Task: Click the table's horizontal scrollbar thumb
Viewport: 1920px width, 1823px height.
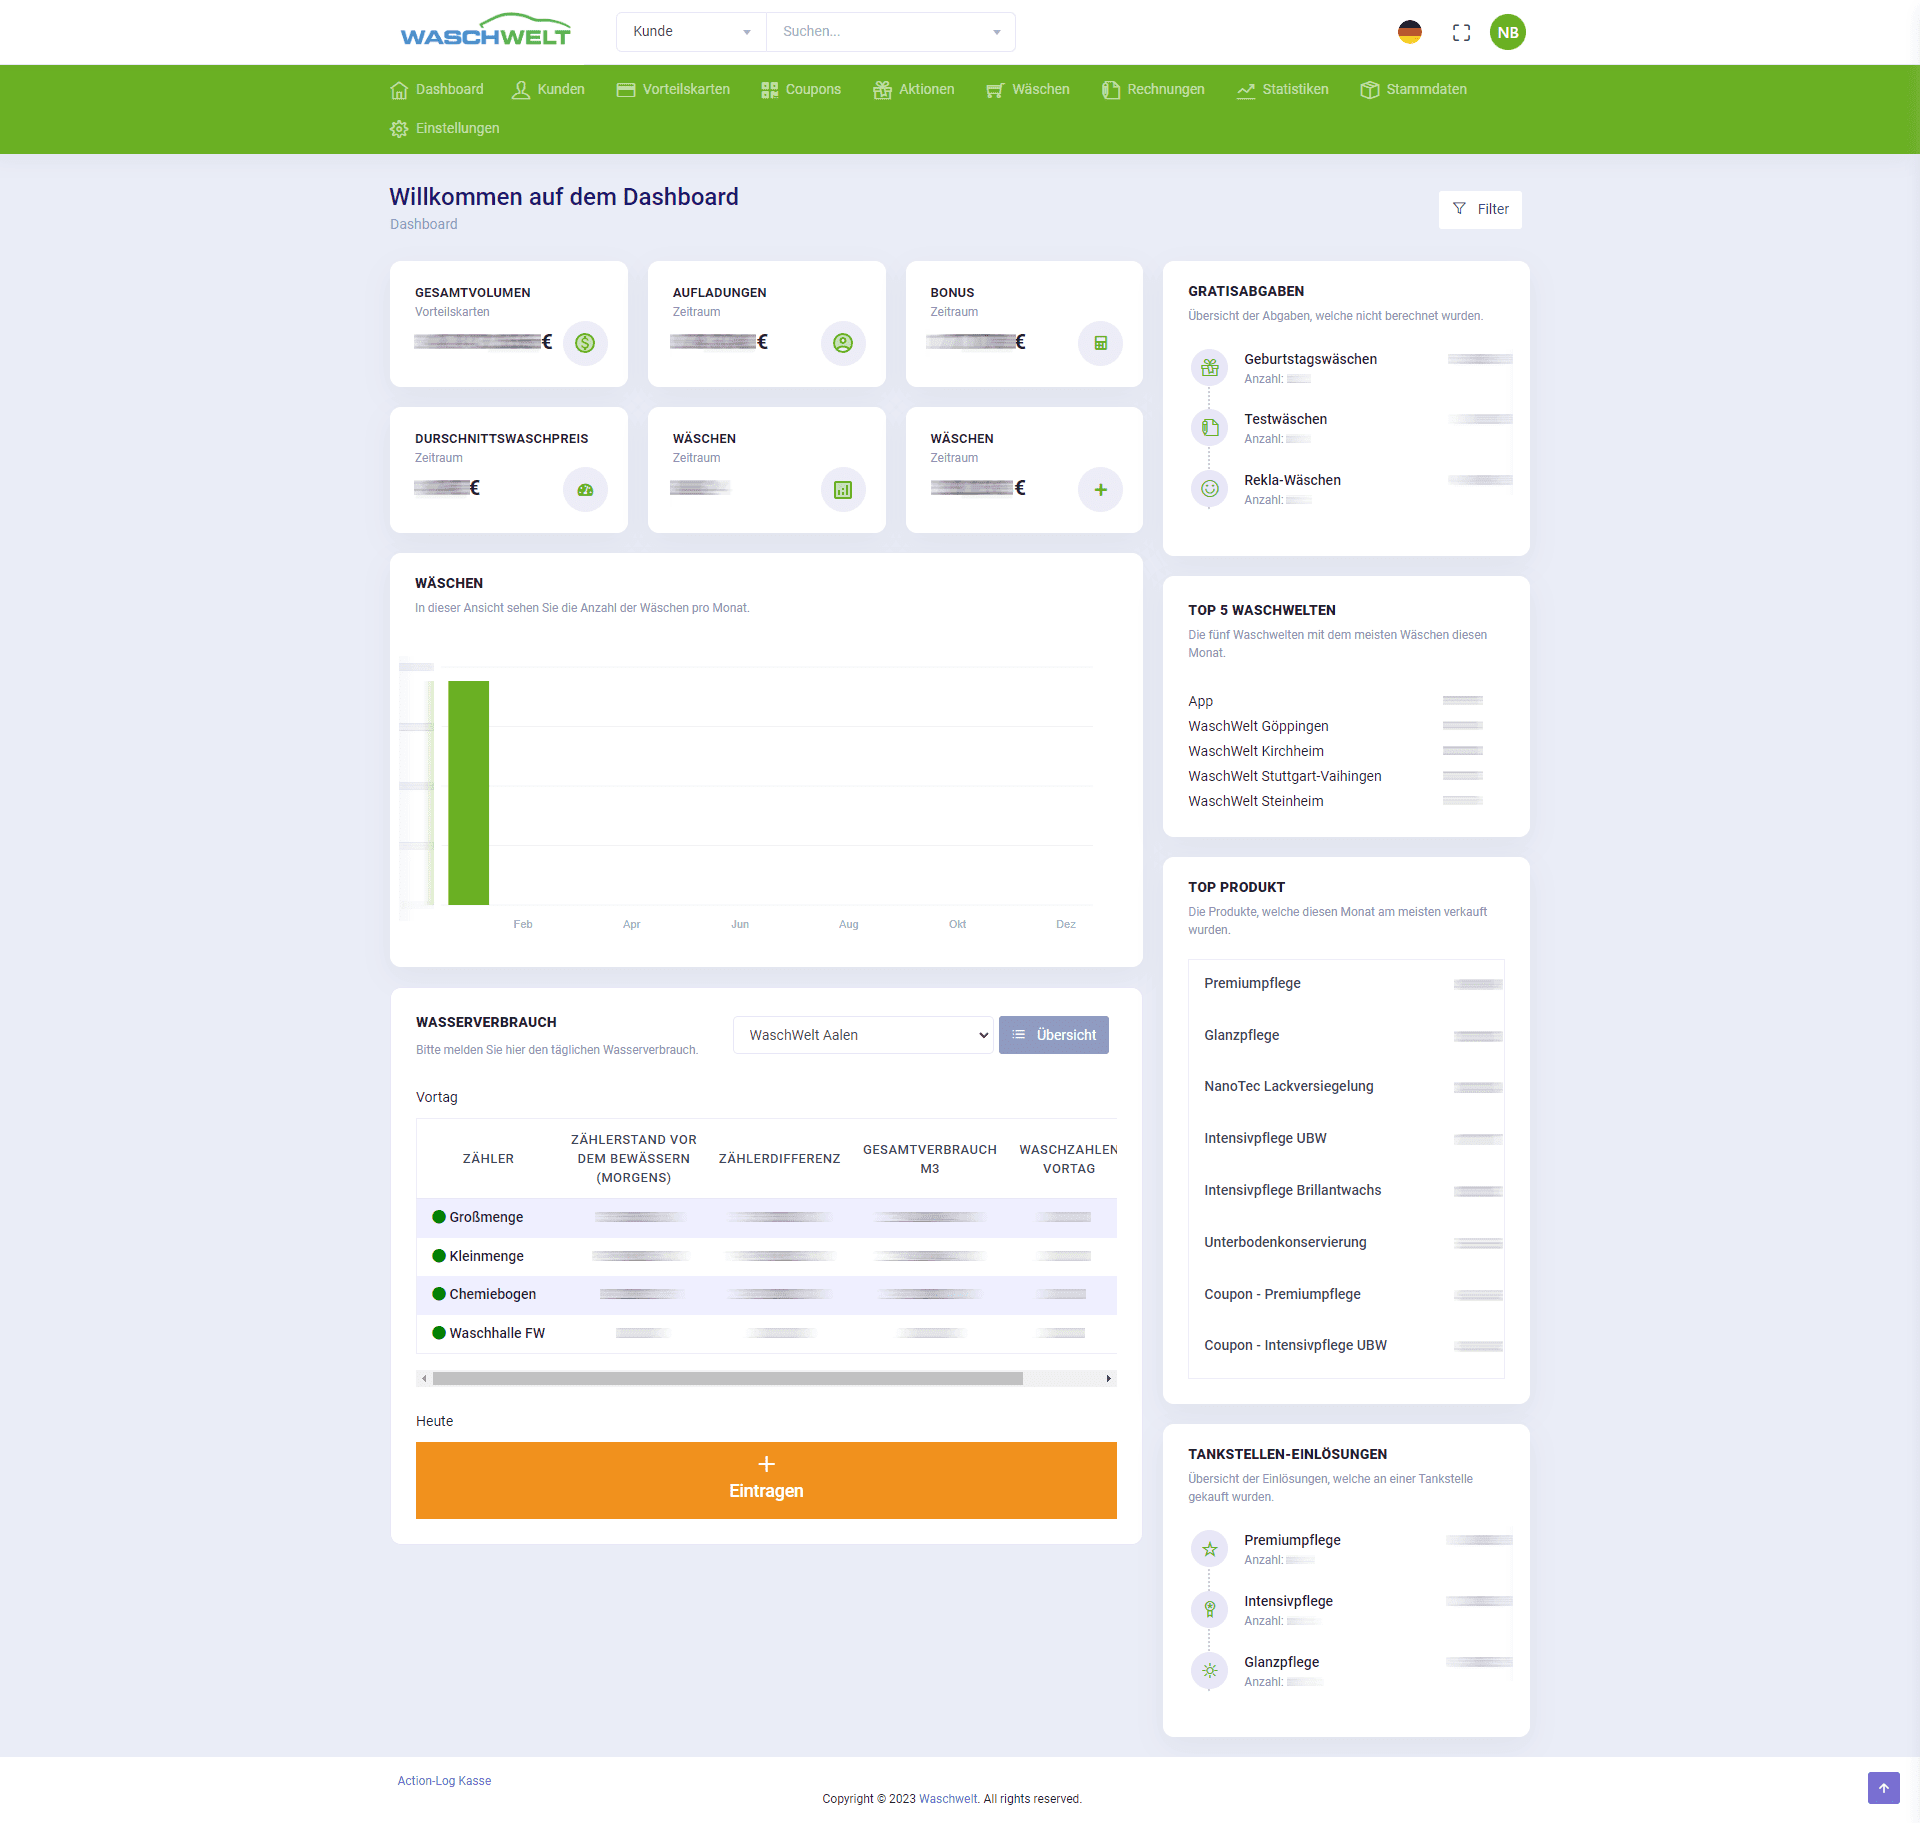Action: coord(728,1378)
